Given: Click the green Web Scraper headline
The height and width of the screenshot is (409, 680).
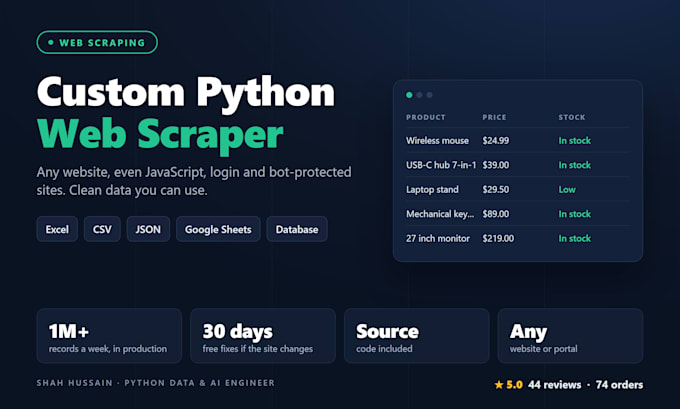Looking at the screenshot, I should (160, 135).
